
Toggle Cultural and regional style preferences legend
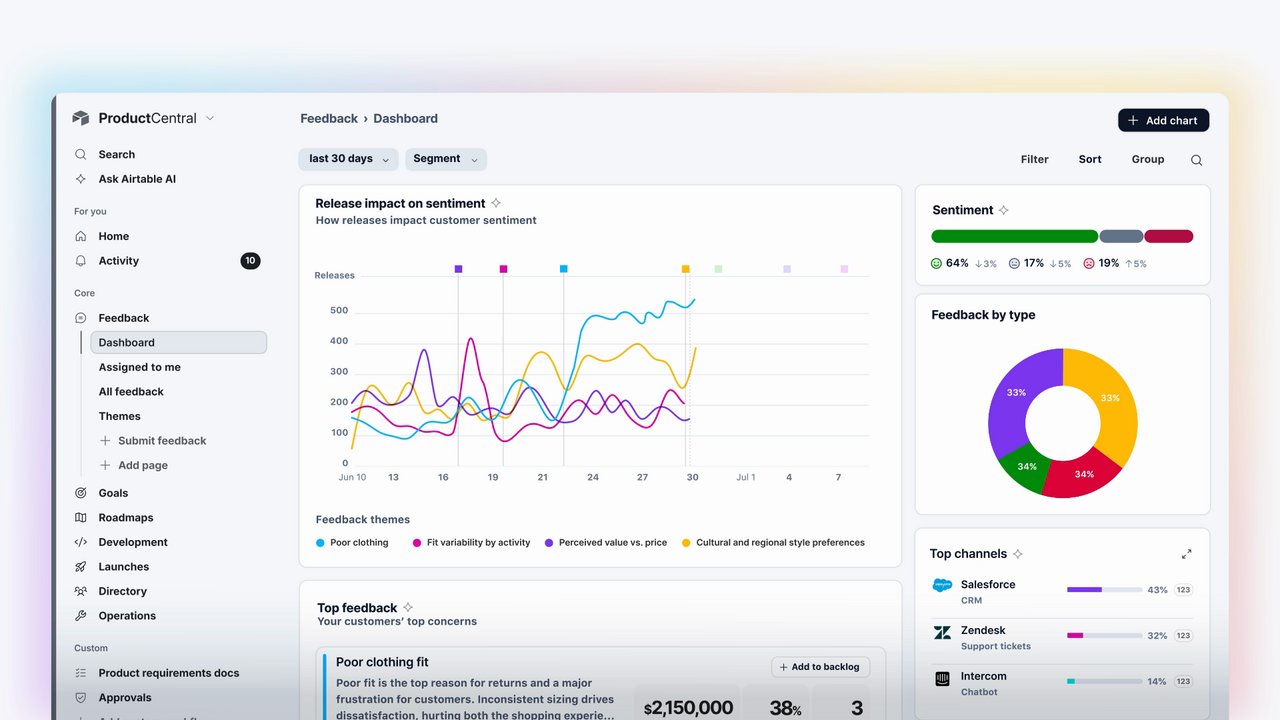coord(773,543)
